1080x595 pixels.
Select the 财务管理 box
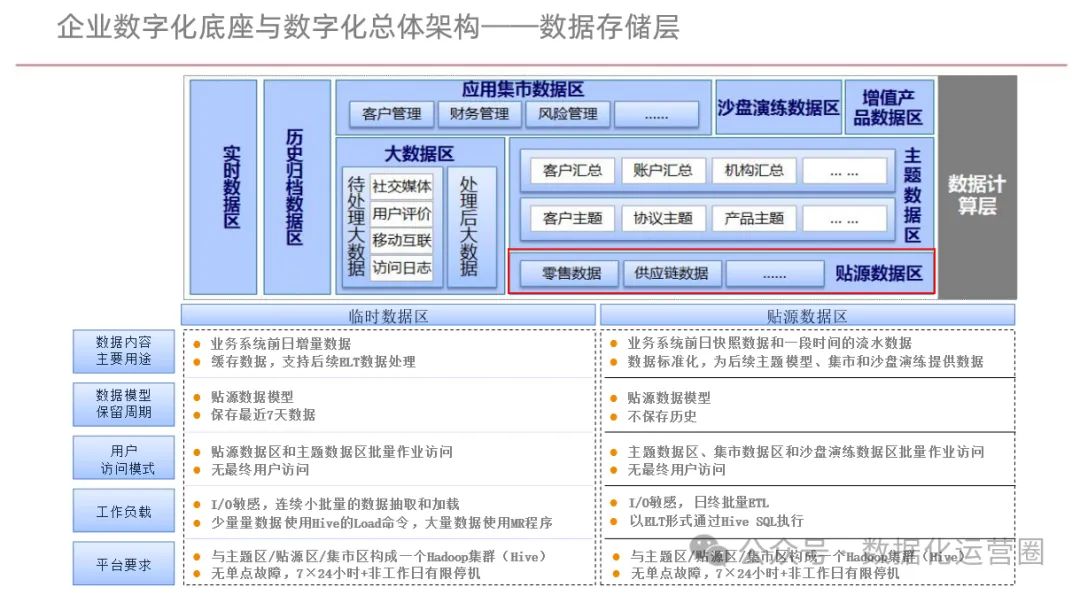(479, 114)
